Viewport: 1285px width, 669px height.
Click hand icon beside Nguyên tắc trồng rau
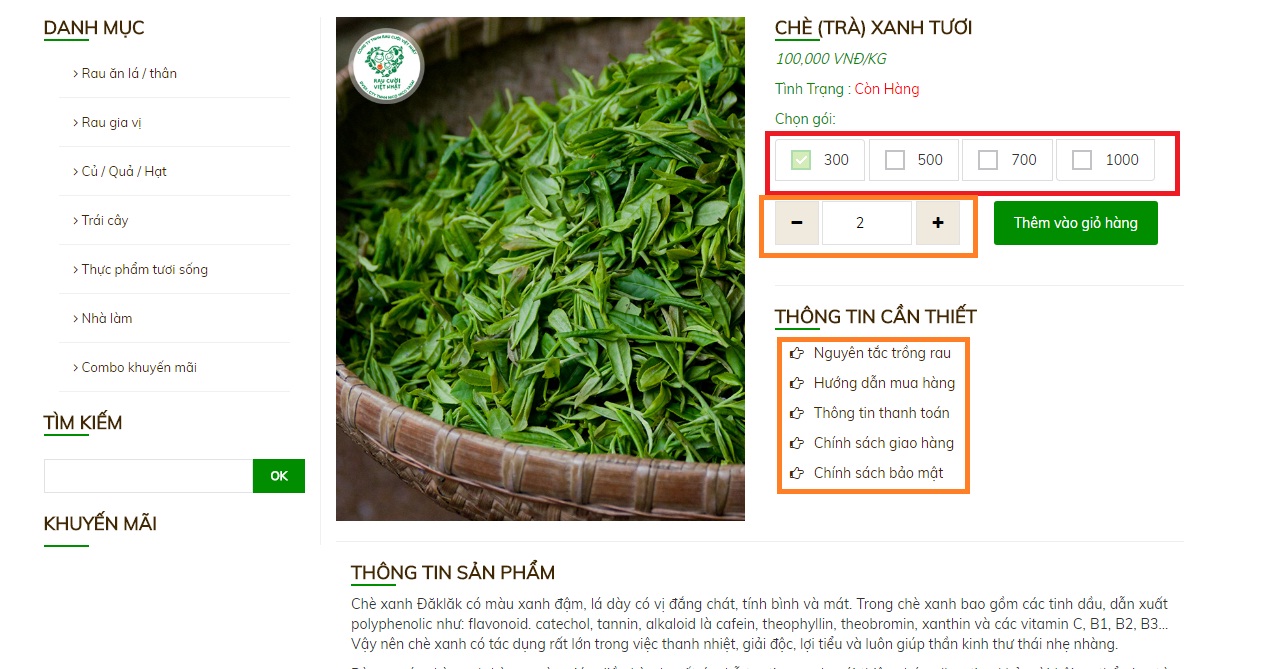coord(797,353)
